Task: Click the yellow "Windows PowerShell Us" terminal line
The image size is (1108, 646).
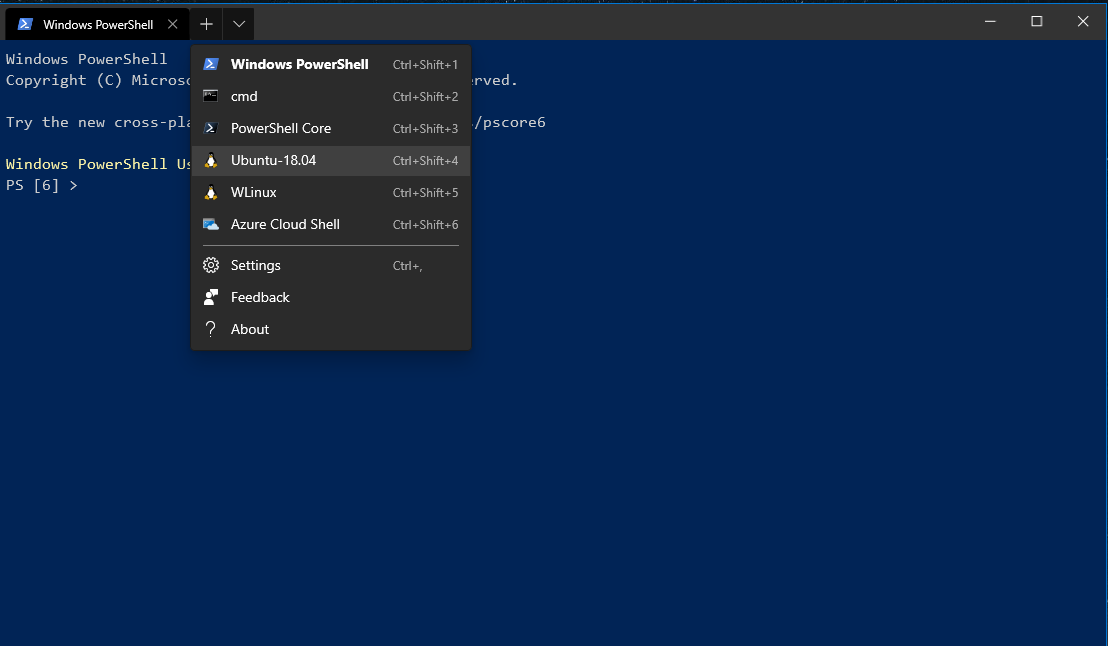Action: [x=98, y=164]
